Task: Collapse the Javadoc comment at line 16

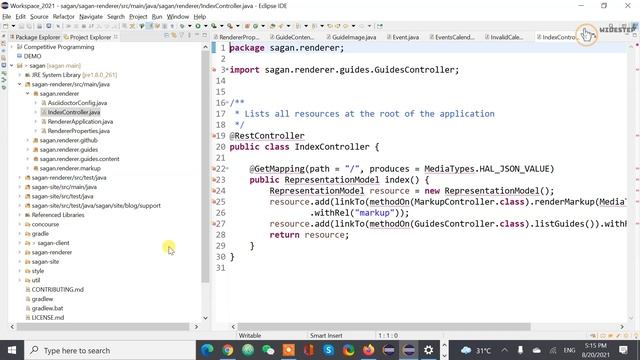Action: [x=227, y=103]
